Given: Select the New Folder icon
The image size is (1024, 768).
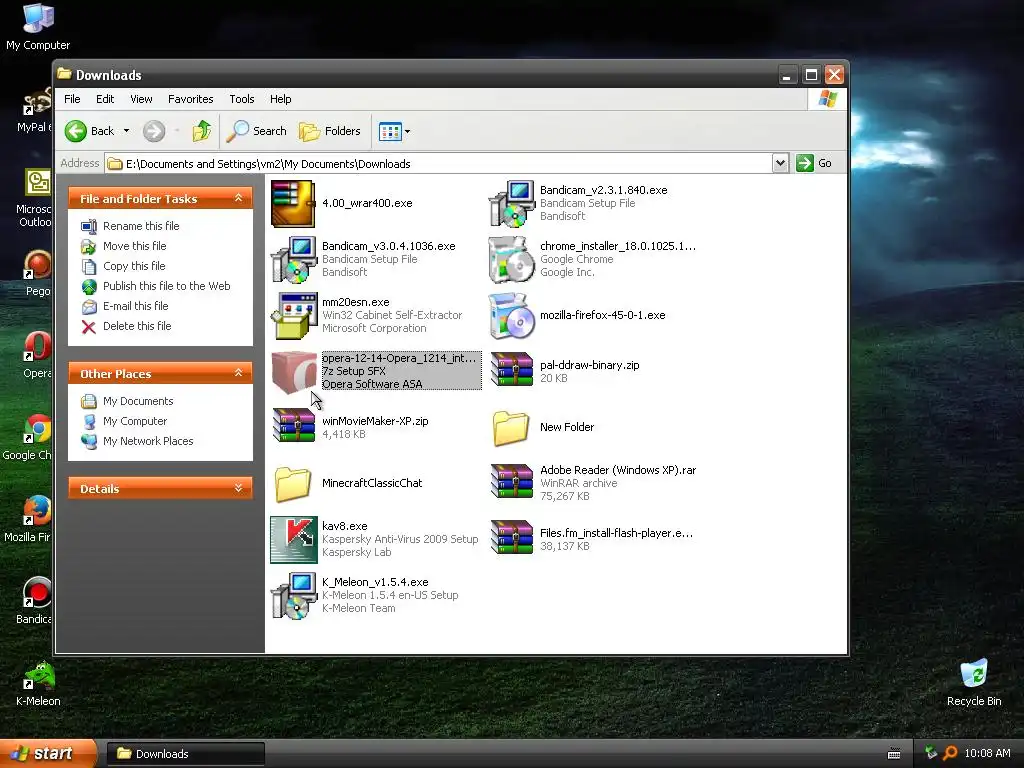Looking at the screenshot, I should pos(511,428).
